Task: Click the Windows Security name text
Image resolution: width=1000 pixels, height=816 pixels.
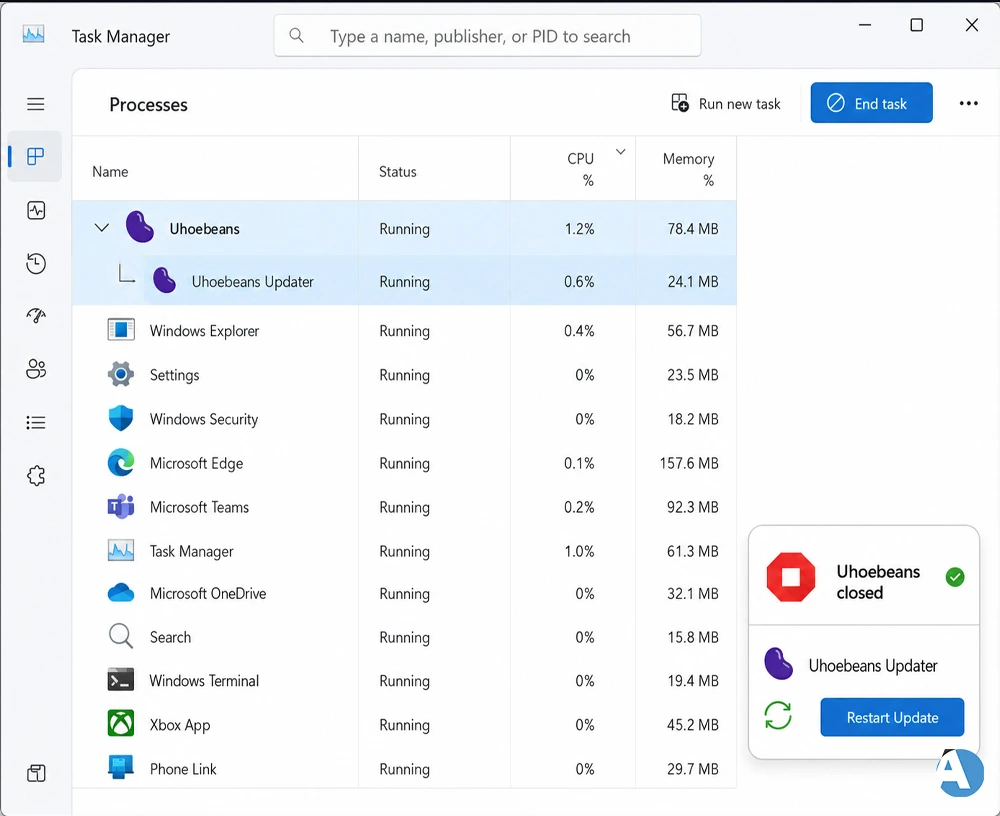Action: 204,419
